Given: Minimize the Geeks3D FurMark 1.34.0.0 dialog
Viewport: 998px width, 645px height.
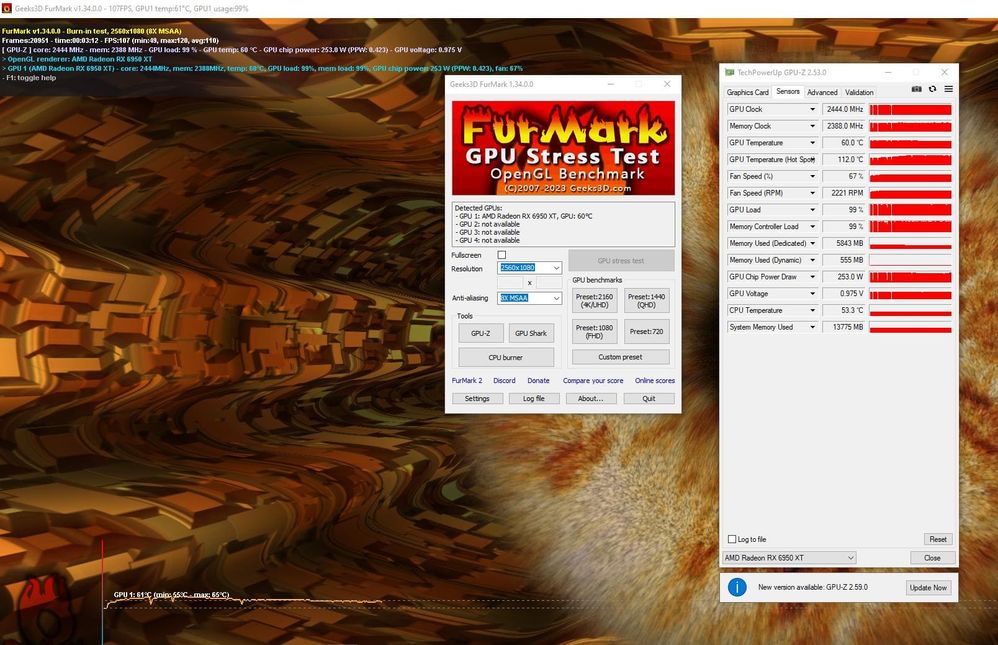Looking at the screenshot, I should pyautogui.click(x=610, y=84).
